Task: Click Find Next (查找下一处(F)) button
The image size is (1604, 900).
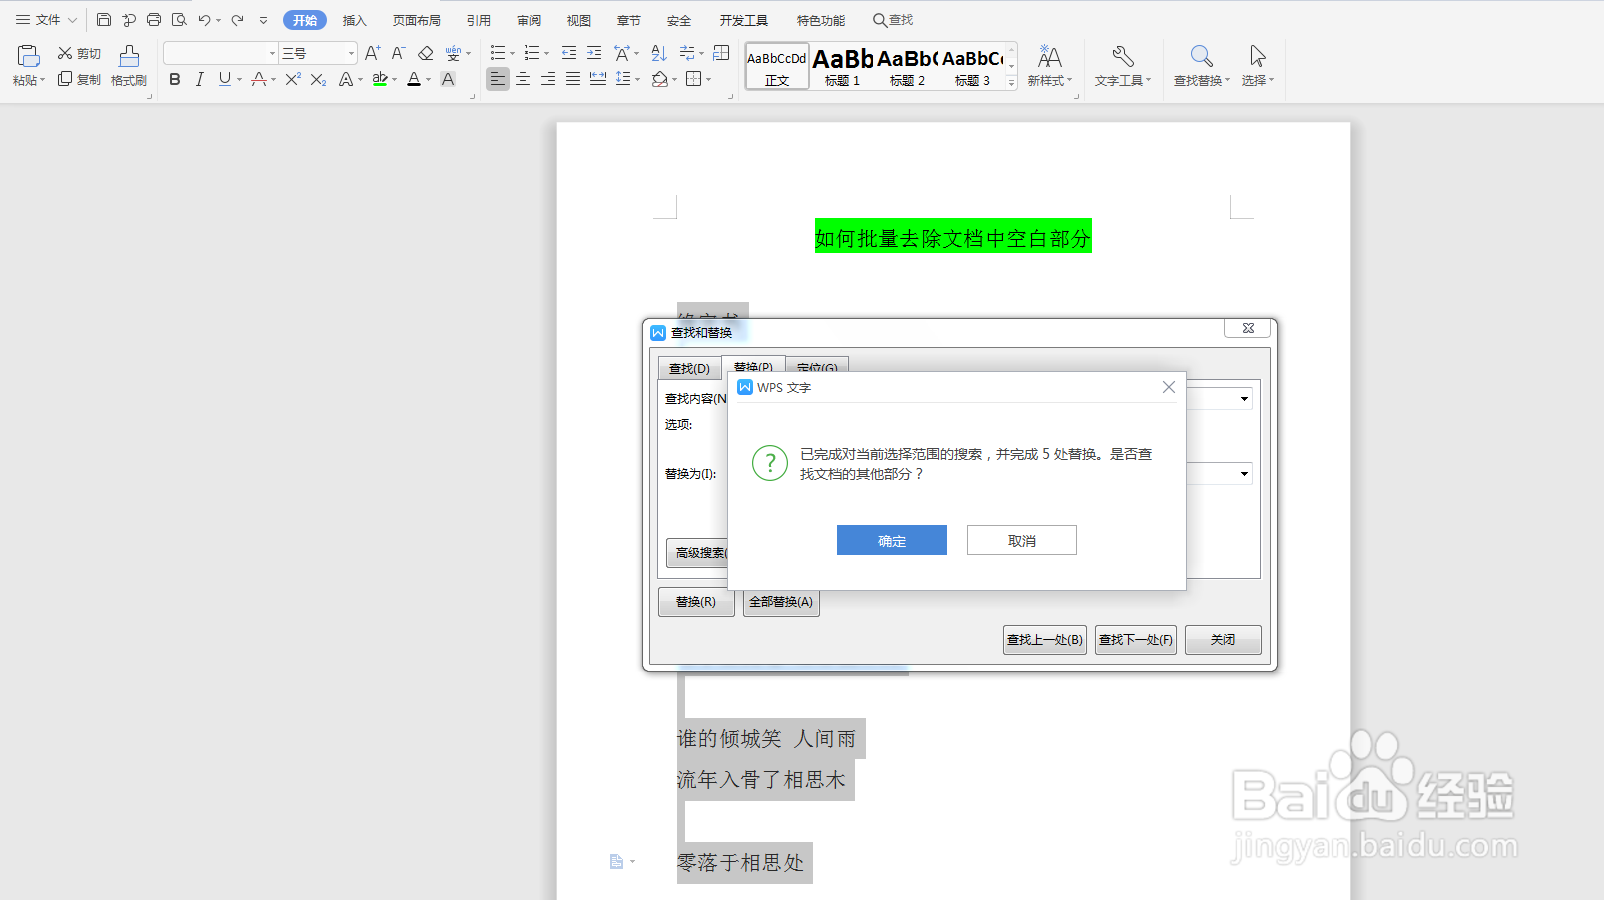Action: pyautogui.click(x=1136, y=640)
